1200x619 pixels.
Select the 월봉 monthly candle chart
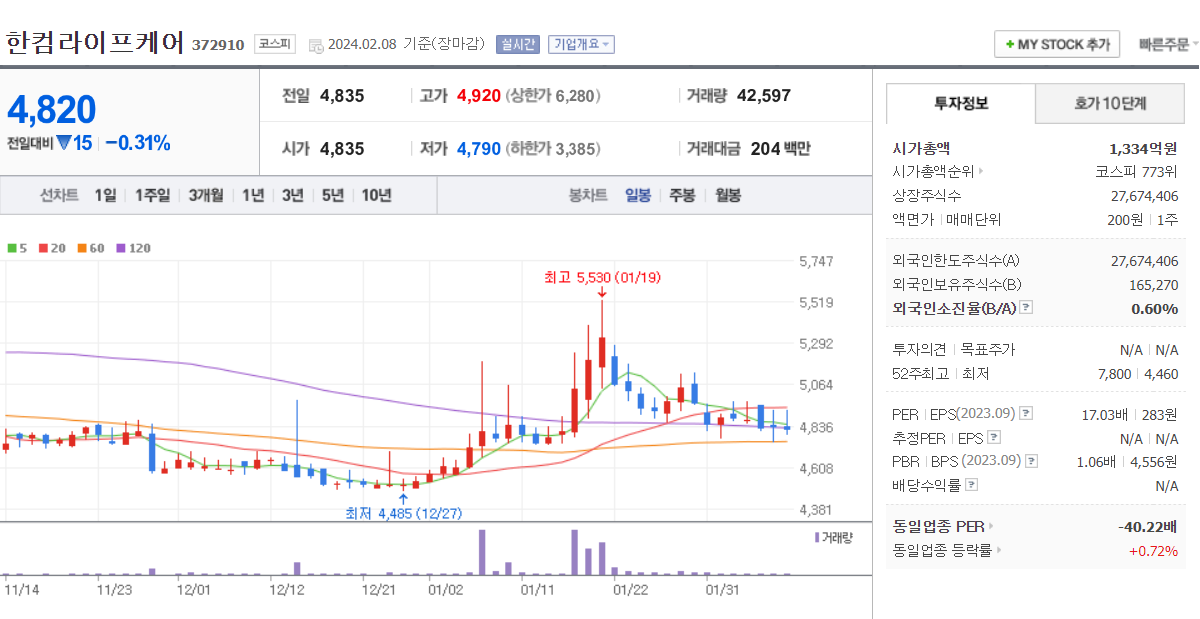[x=728, y=195]
